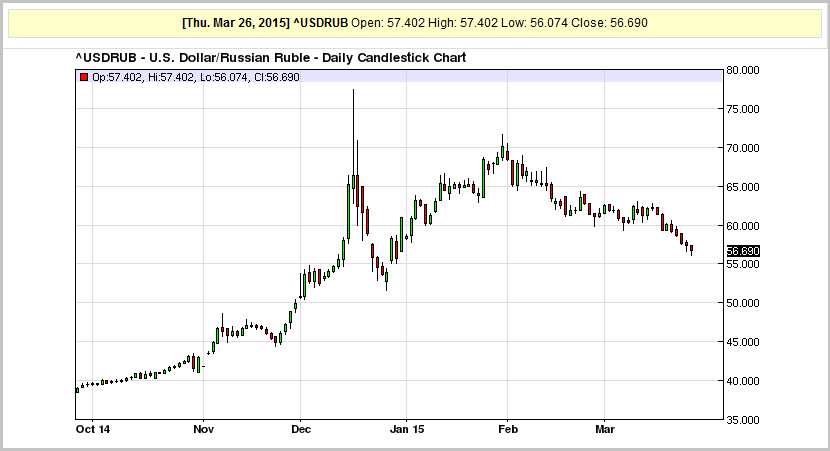The width and height of the screenshot is (830, 451).
Task: Click the 35.000 price axis label
Action: coord(742,420)
